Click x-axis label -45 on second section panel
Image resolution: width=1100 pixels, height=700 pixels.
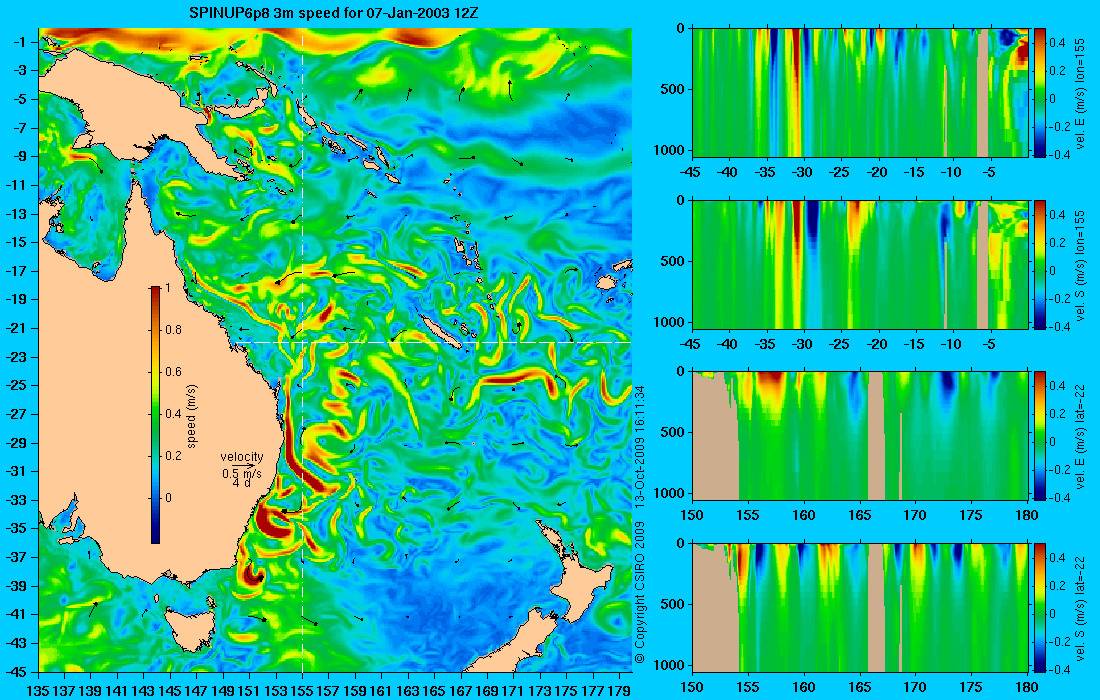tap(692, 344)
